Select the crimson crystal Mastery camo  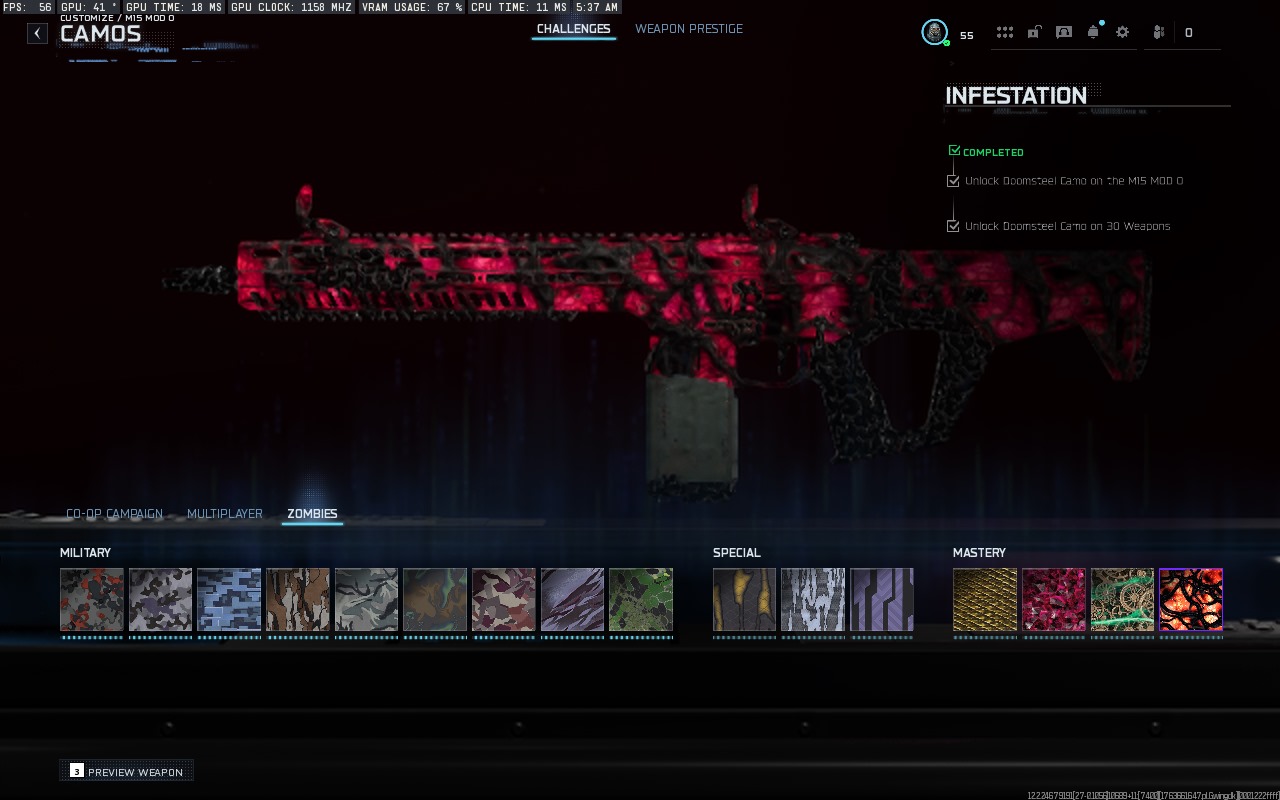pyautogui.click(x=1054, y=600)
